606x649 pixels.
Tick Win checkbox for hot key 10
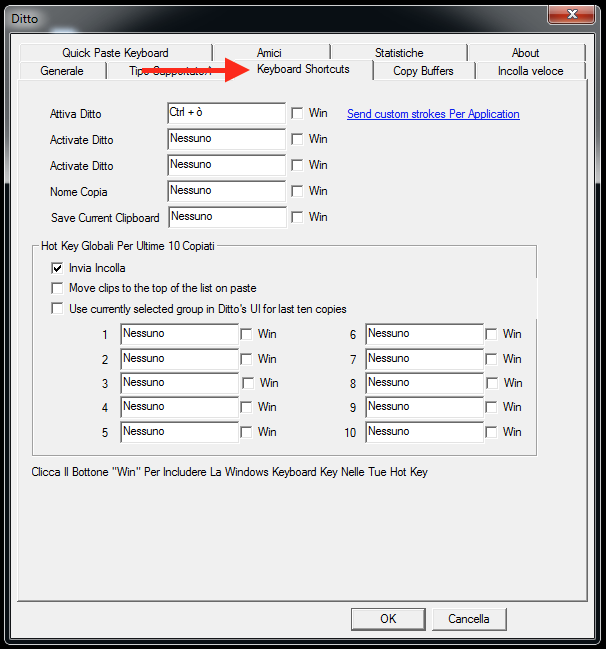[491, 432]
